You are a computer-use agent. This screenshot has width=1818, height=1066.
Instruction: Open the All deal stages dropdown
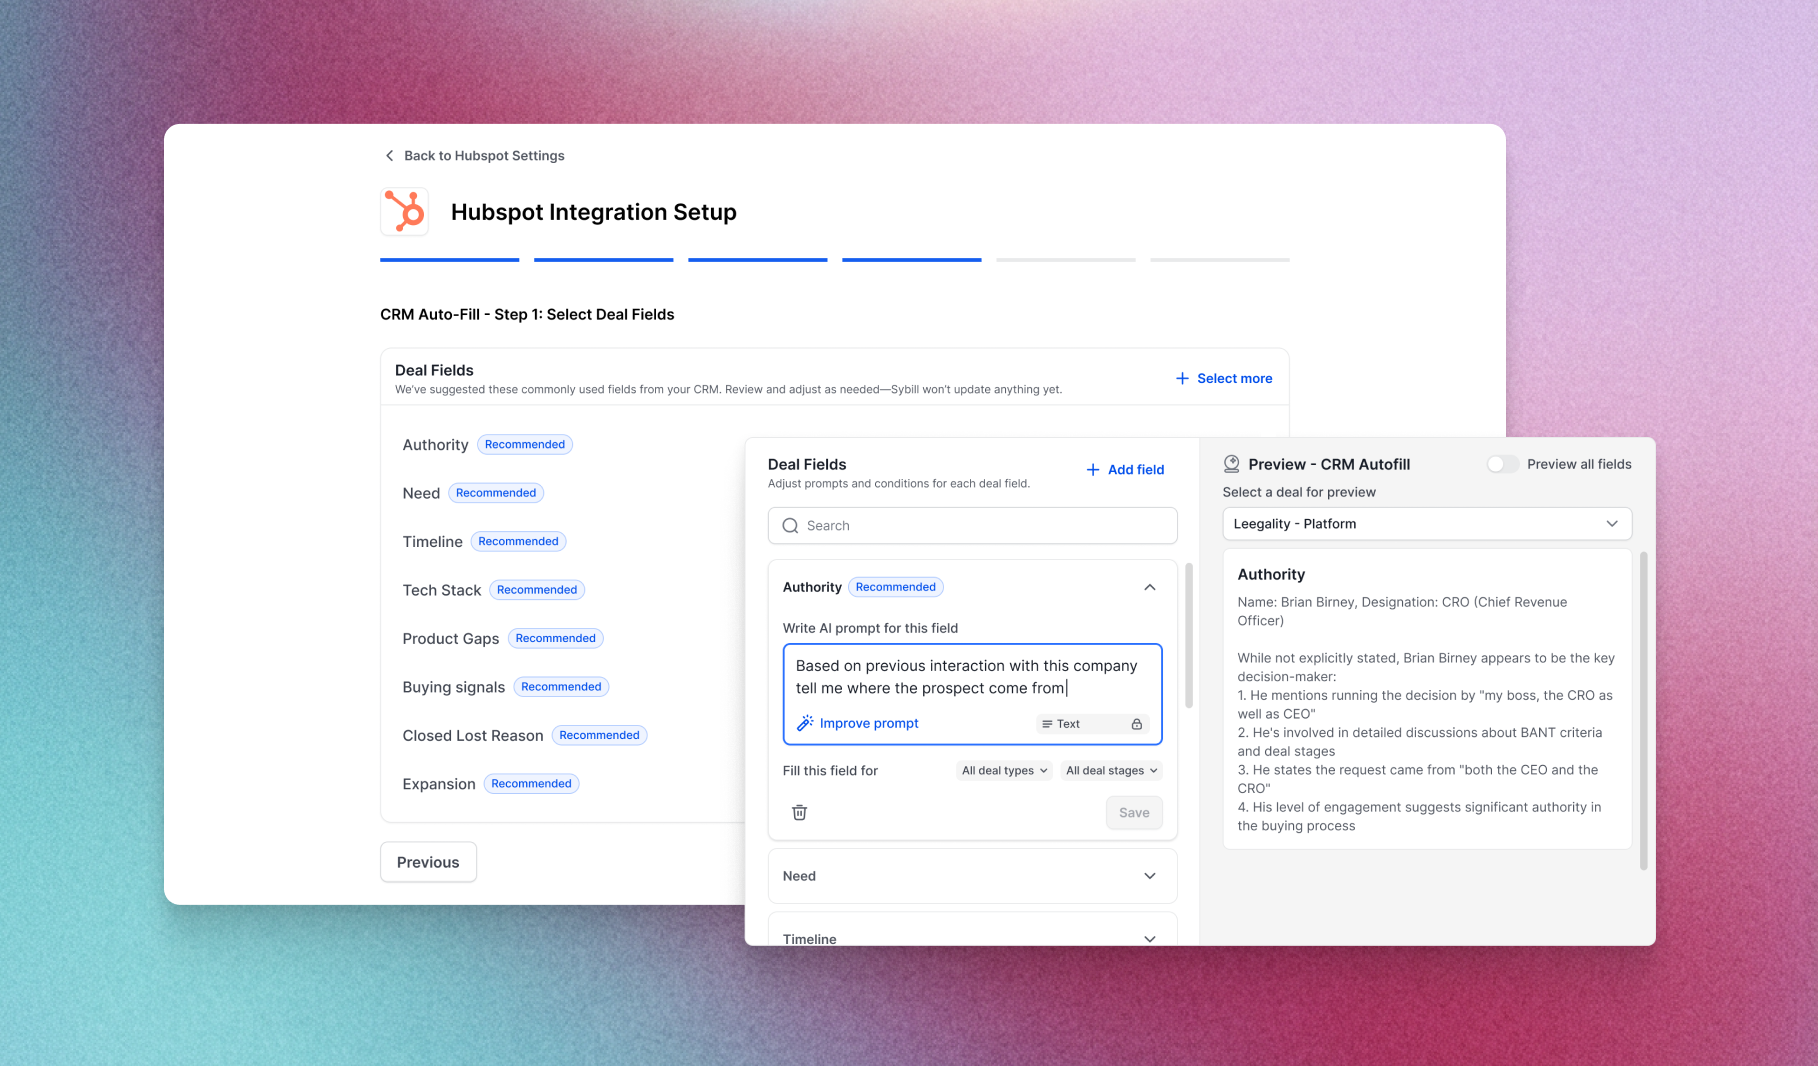pos(1112,771)
